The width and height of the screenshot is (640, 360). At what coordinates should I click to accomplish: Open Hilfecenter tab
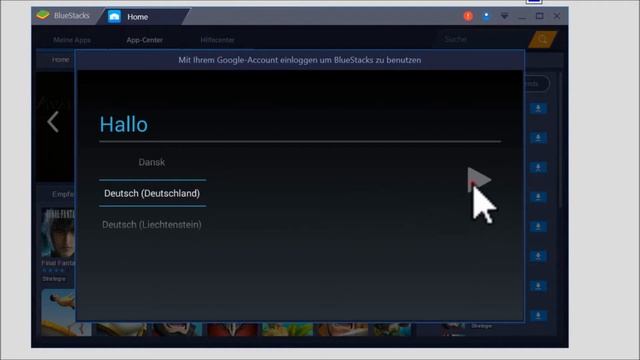217,40
